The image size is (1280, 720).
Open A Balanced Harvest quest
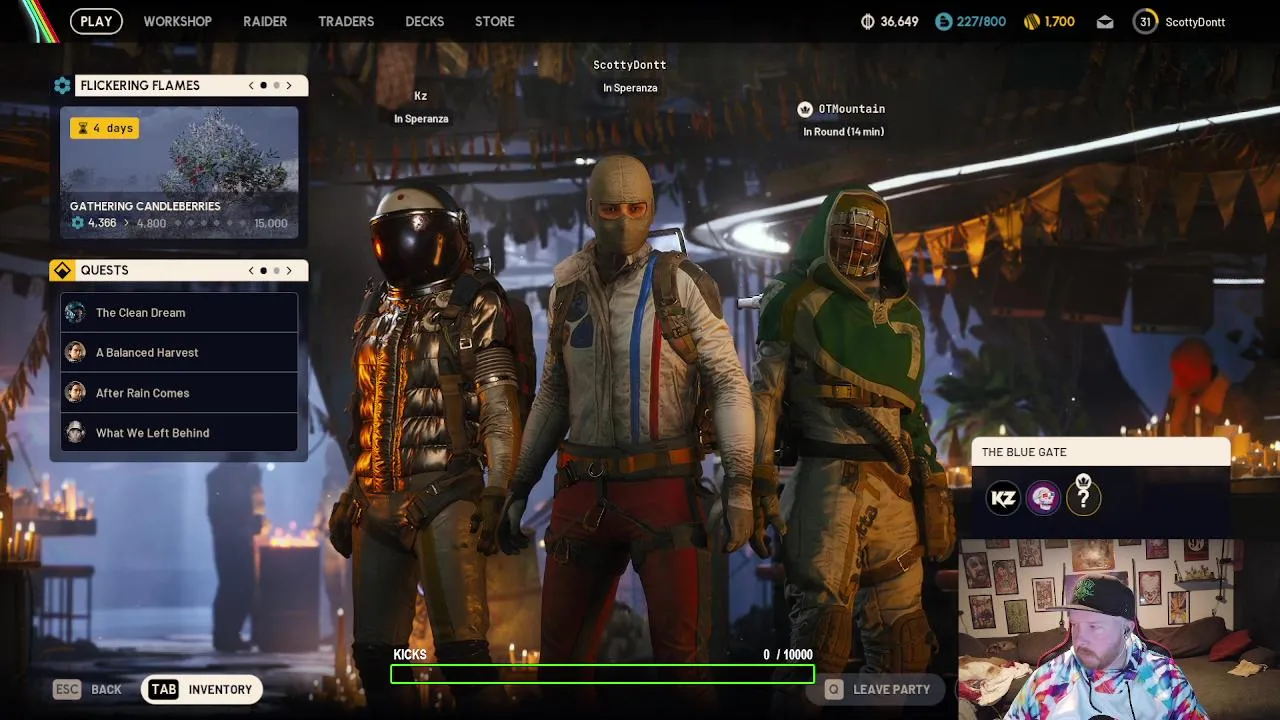[179, 352]
